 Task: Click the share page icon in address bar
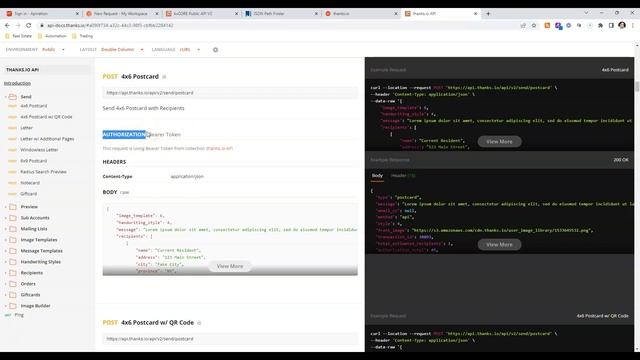523,25
